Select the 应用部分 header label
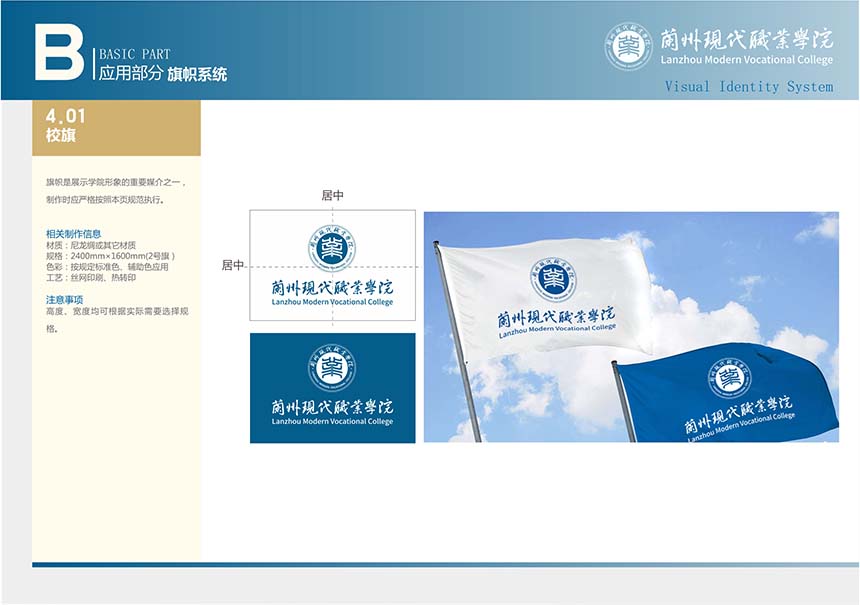The image size is (860, 605). (129, 74)
